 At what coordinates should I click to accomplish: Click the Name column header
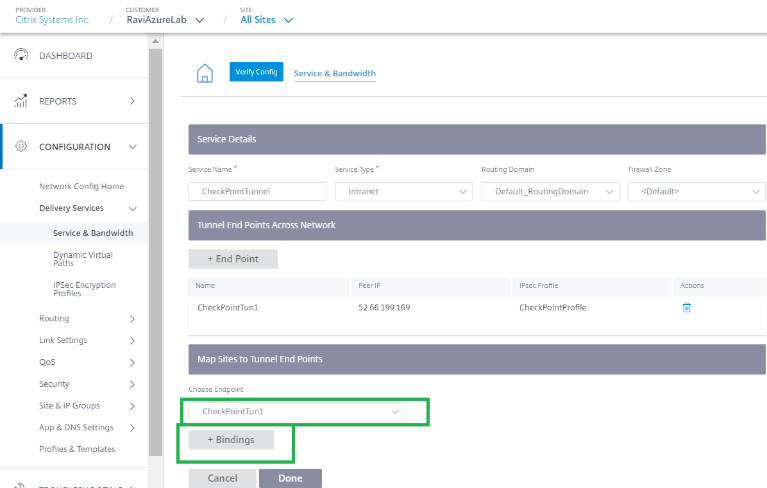[205, 286]
